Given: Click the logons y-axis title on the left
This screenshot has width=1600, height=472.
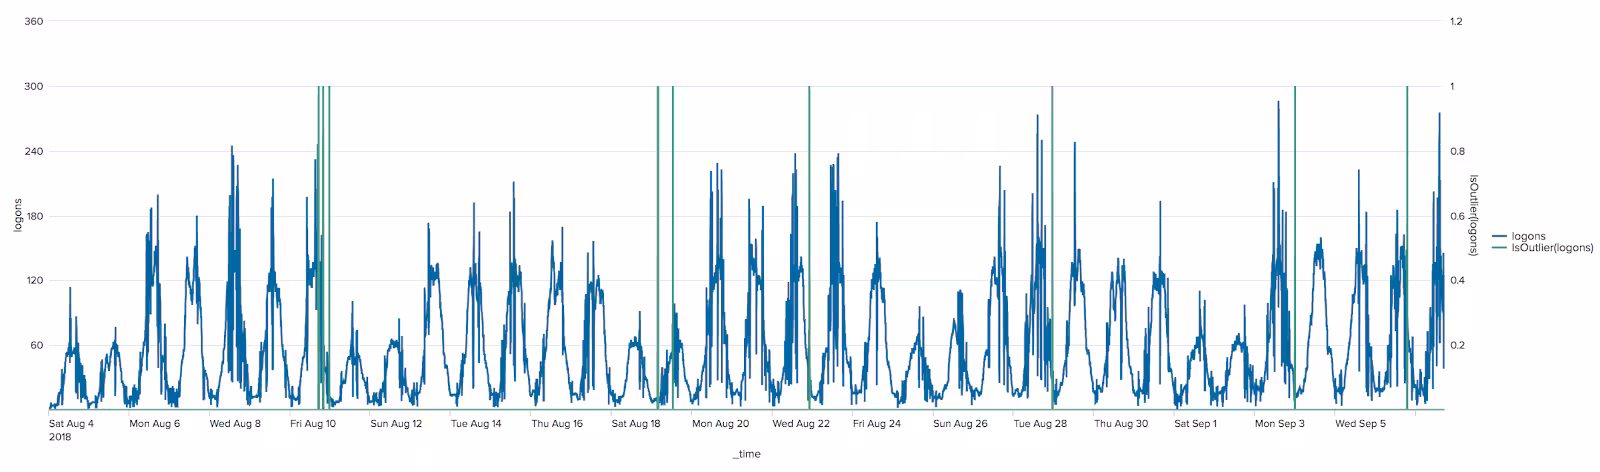Looking at the screenshot, I should click(x=18, y=216).
